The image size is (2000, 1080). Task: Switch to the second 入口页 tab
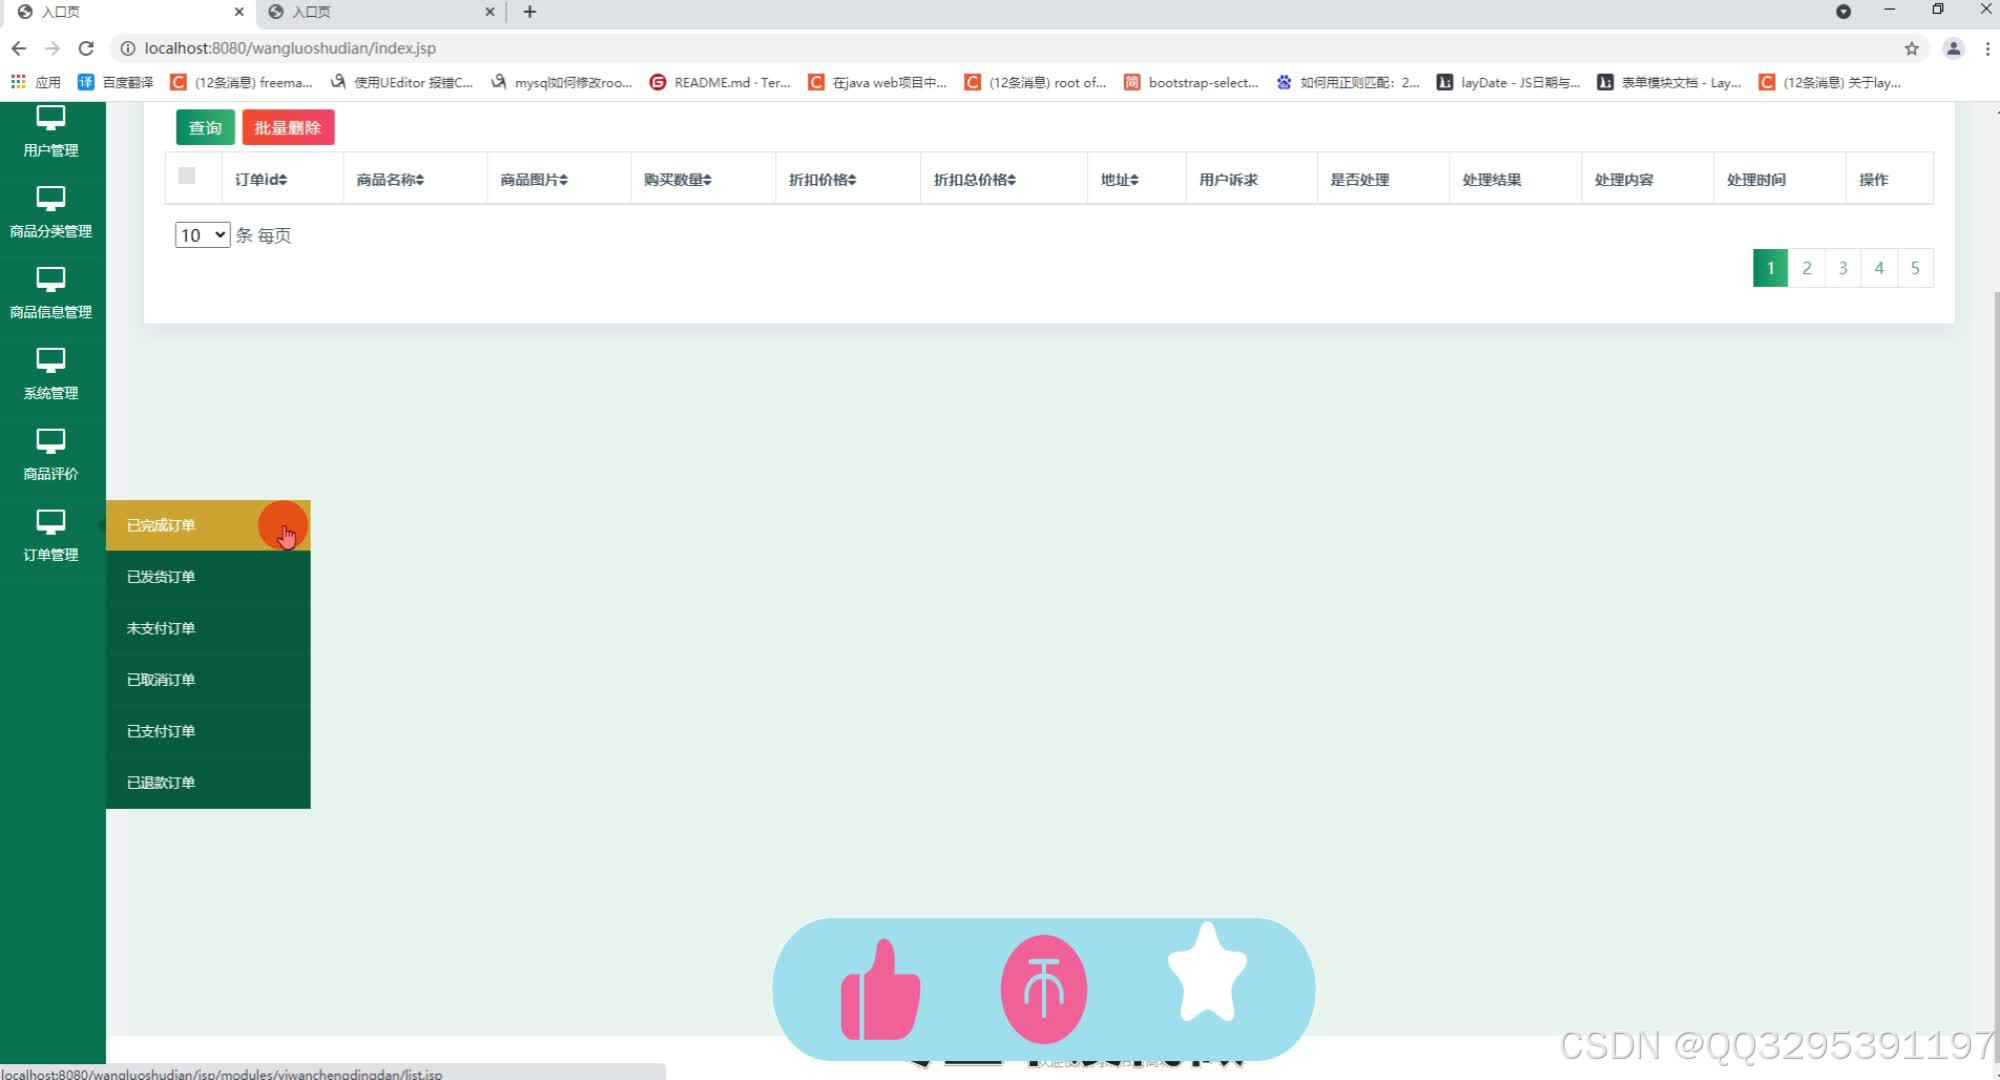pyautogui.click(x=380, y=12)
